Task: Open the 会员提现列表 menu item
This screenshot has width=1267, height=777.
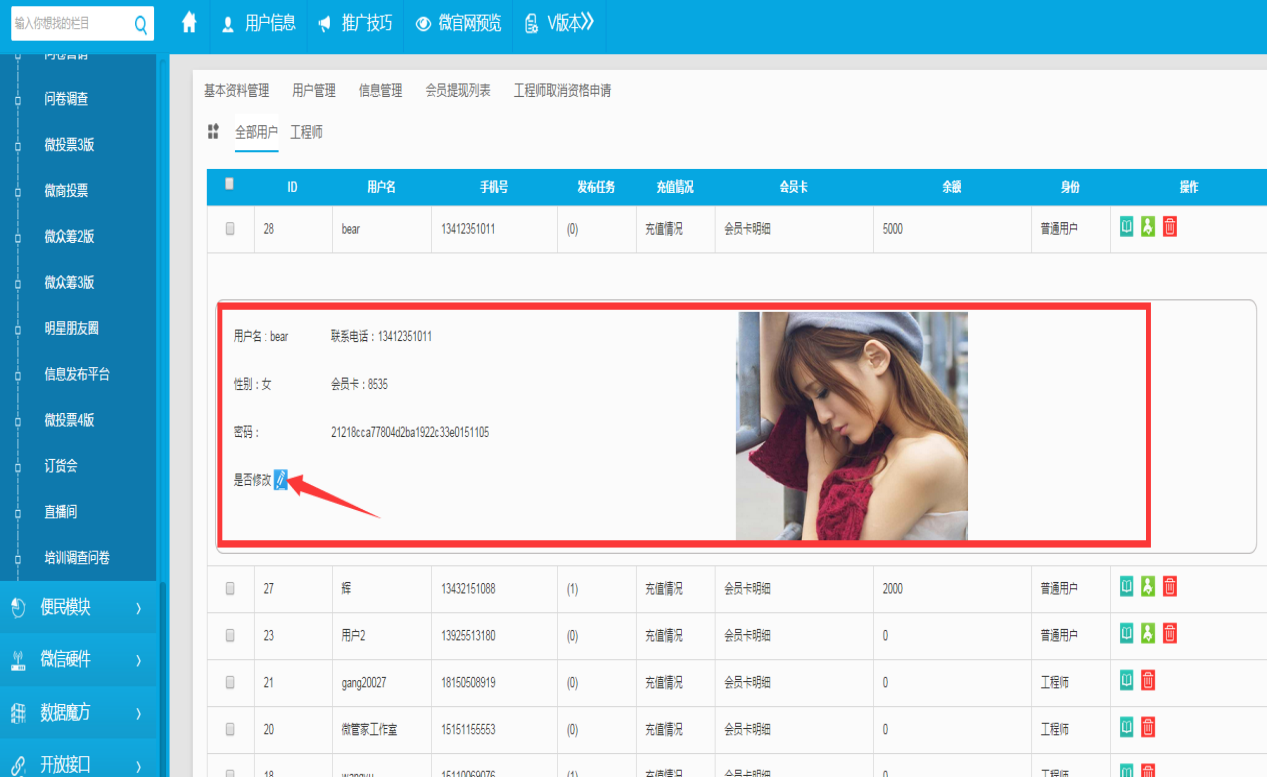Action: click(x=458, y=91)
